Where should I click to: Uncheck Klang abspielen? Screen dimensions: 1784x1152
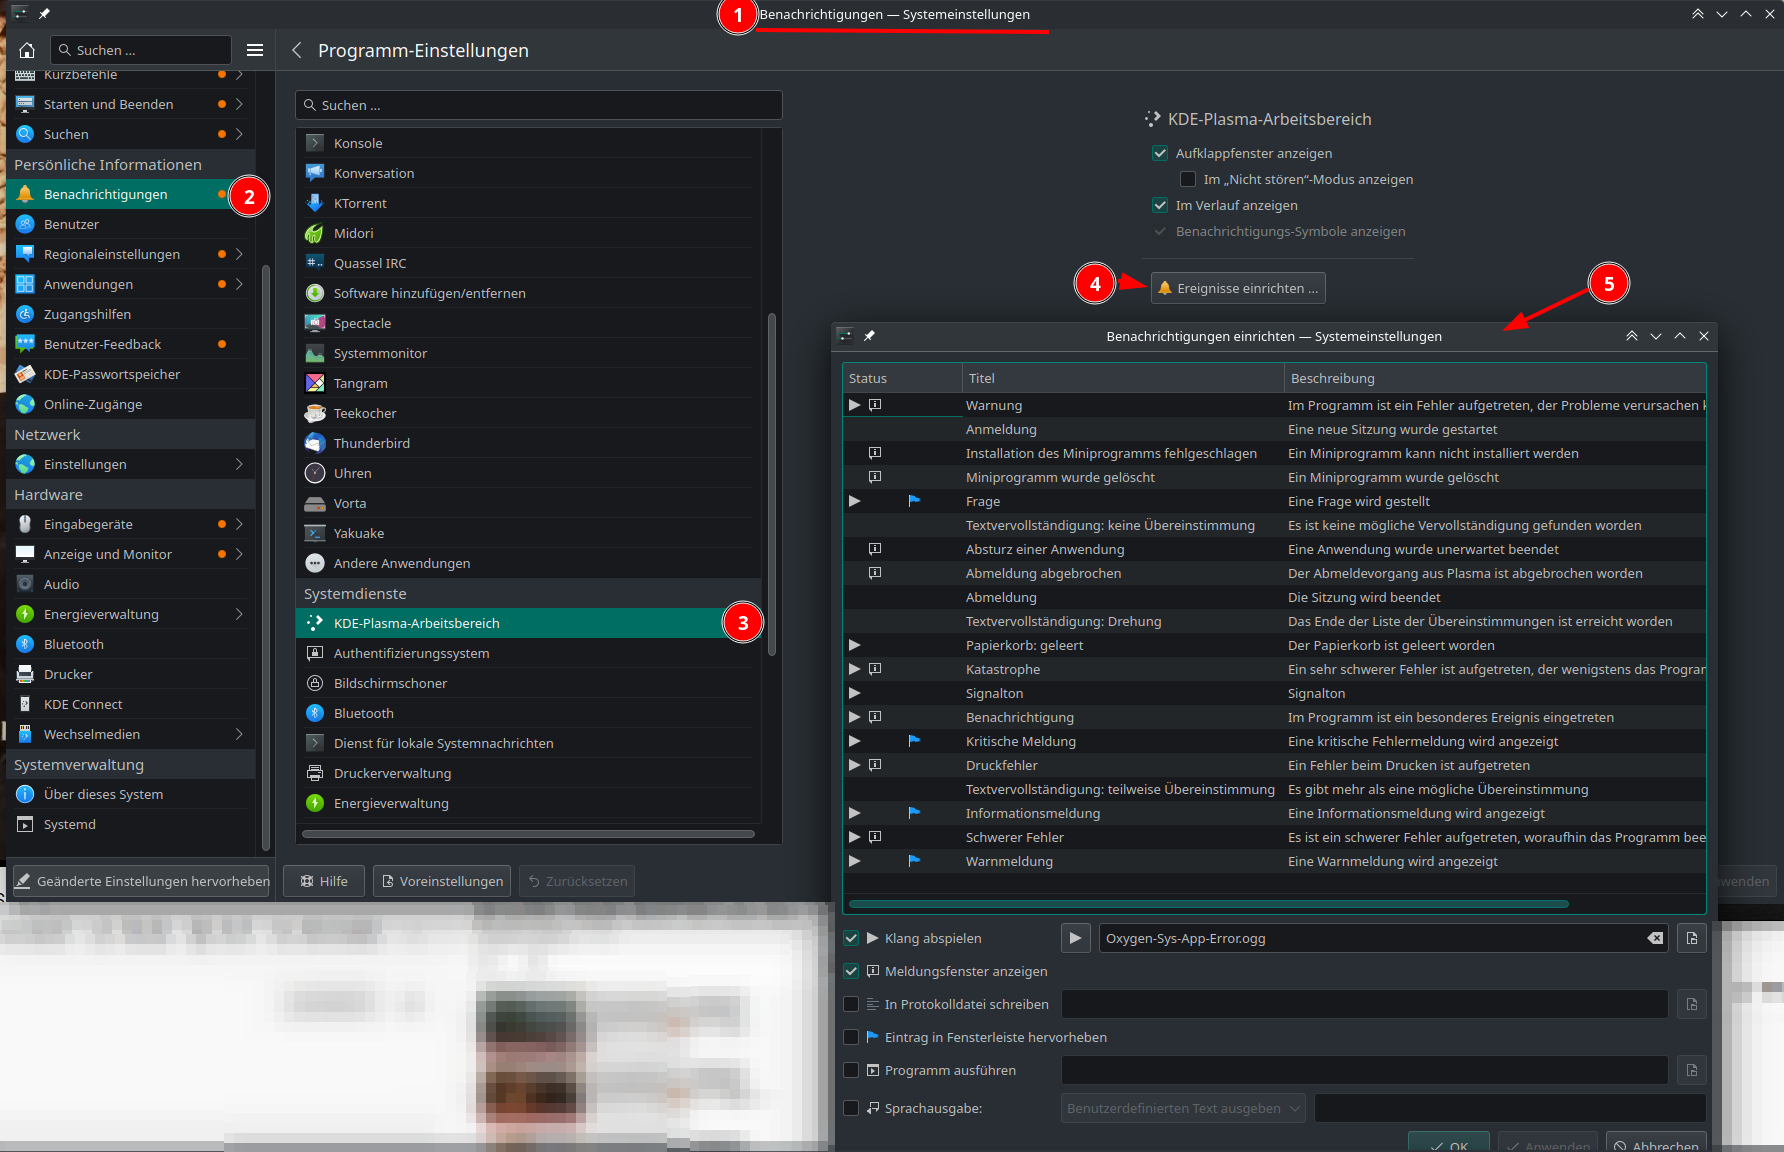851,938
